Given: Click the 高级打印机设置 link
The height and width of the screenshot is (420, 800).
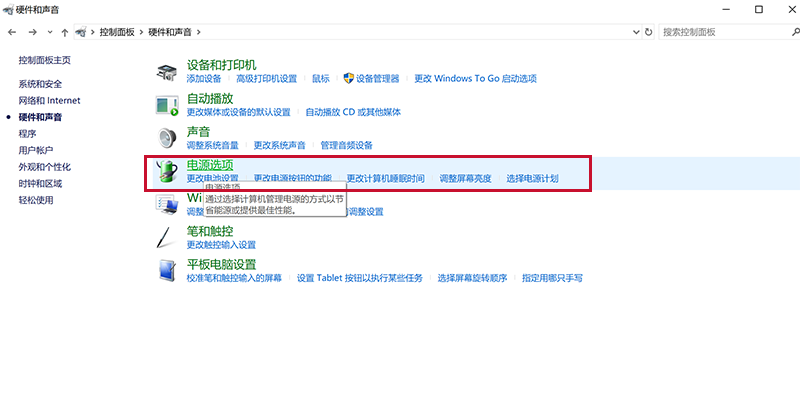Looking at the screenshot, I should click(x=266, y=79).
